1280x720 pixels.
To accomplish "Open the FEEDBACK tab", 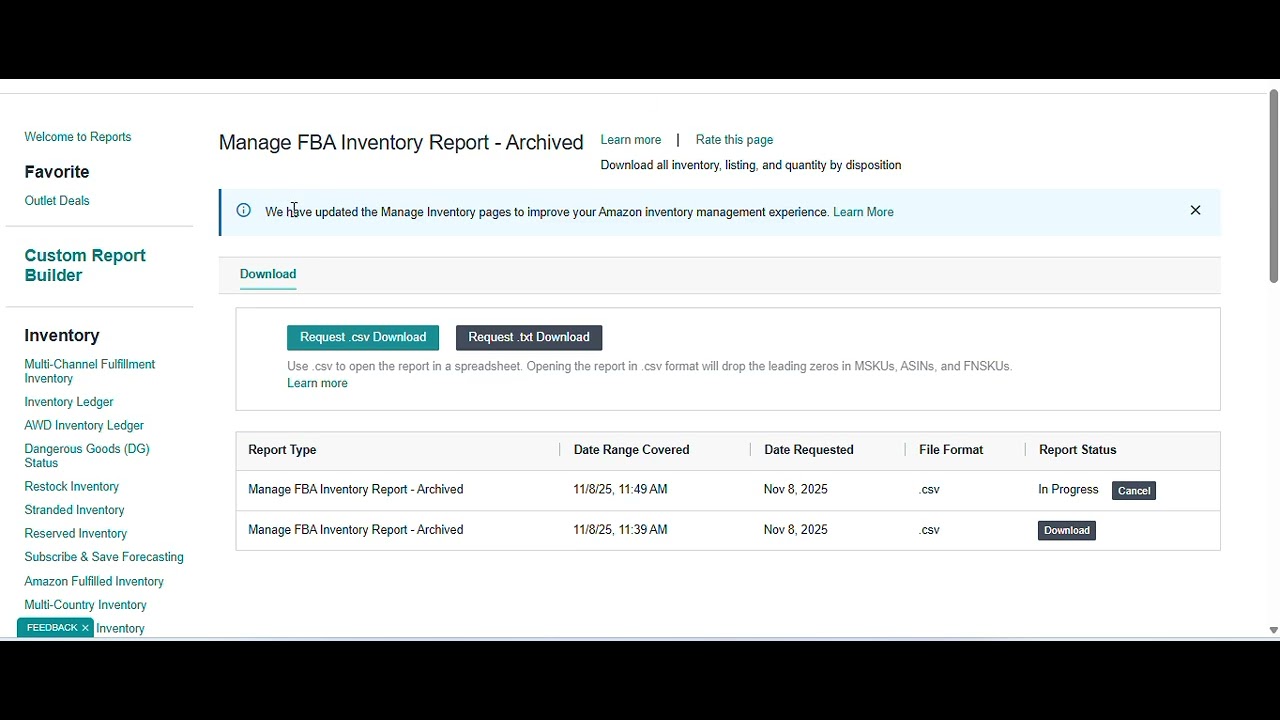I will pos(52,628).
